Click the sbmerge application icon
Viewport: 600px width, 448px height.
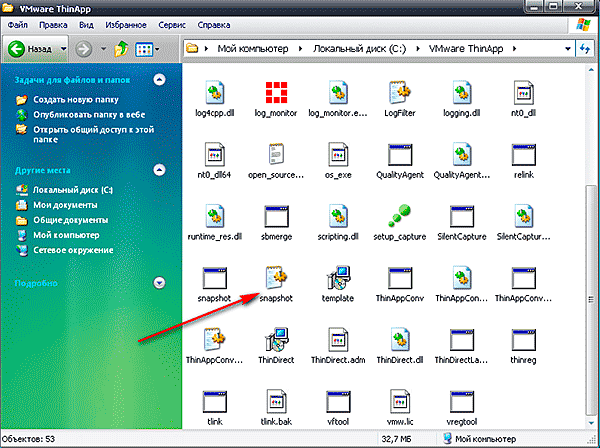point(274,217)
